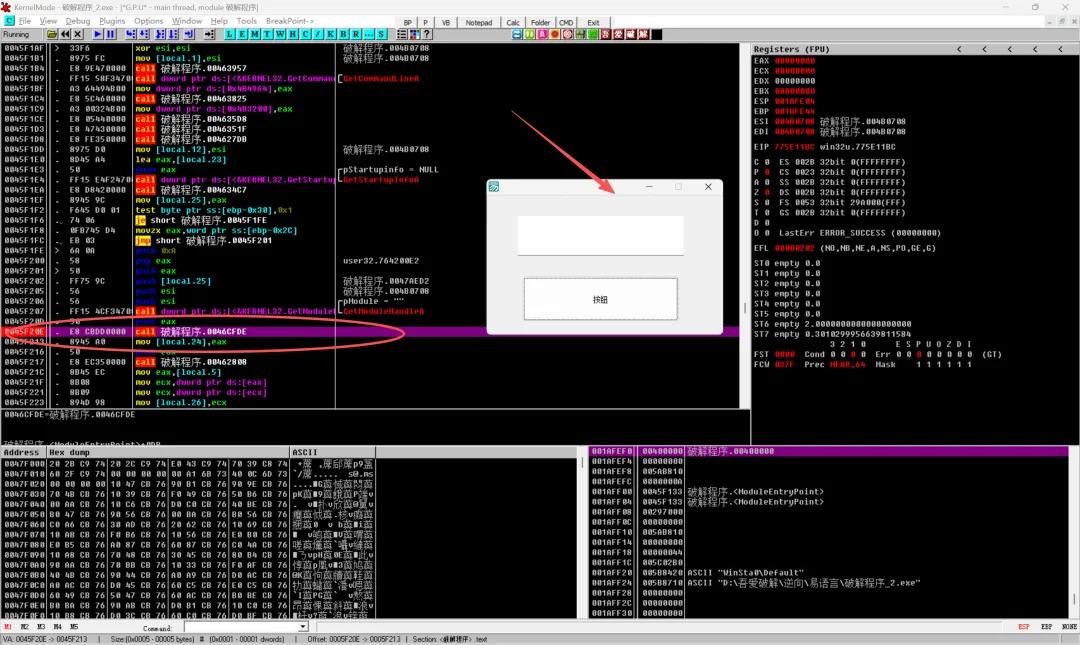Click the M5 bookmark in status bar
The image size is (1080, 645).
pyautogui.click(x=74, y=627)
